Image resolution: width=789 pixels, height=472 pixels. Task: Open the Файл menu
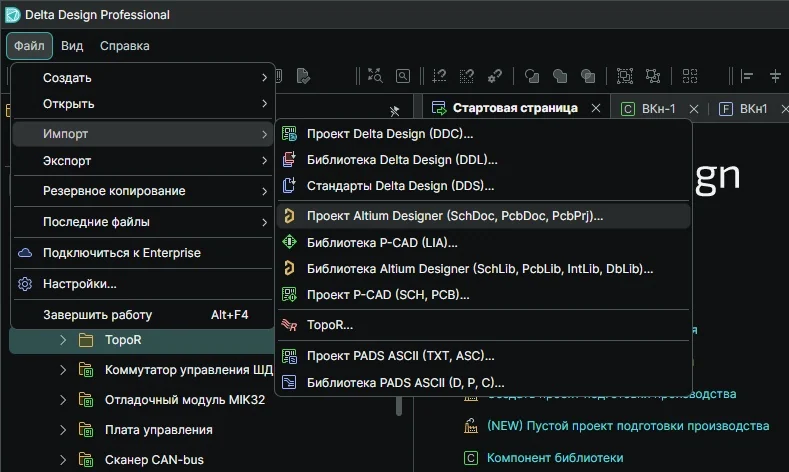point(29,46)
